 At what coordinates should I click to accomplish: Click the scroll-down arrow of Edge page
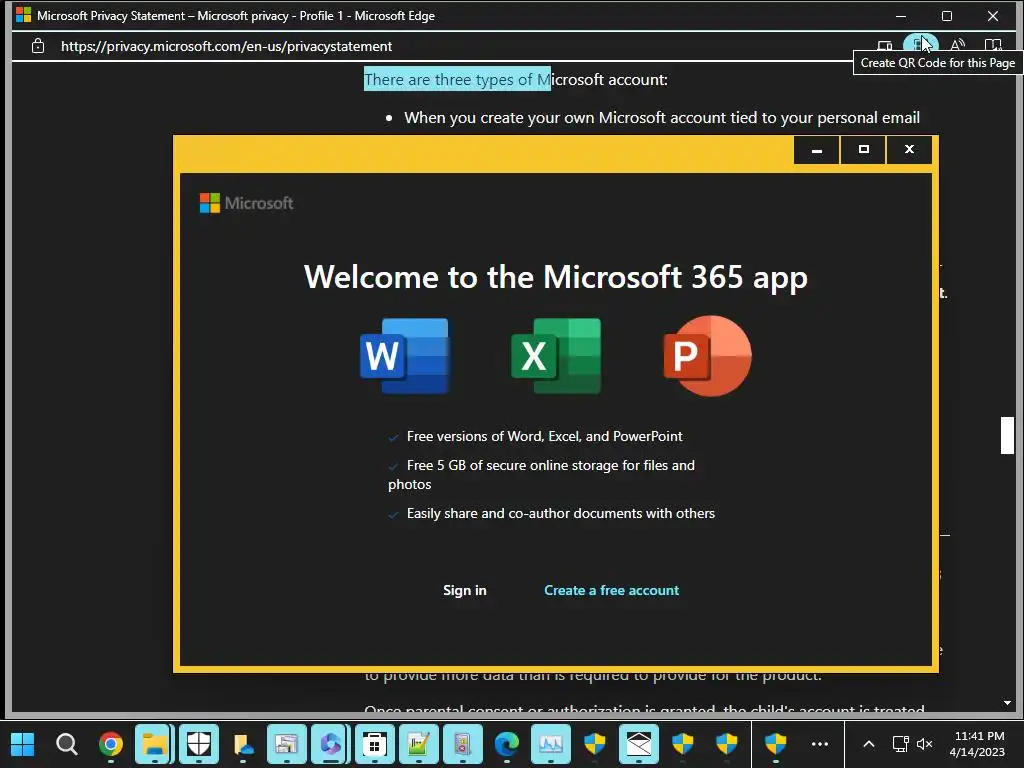point(1007,703)
